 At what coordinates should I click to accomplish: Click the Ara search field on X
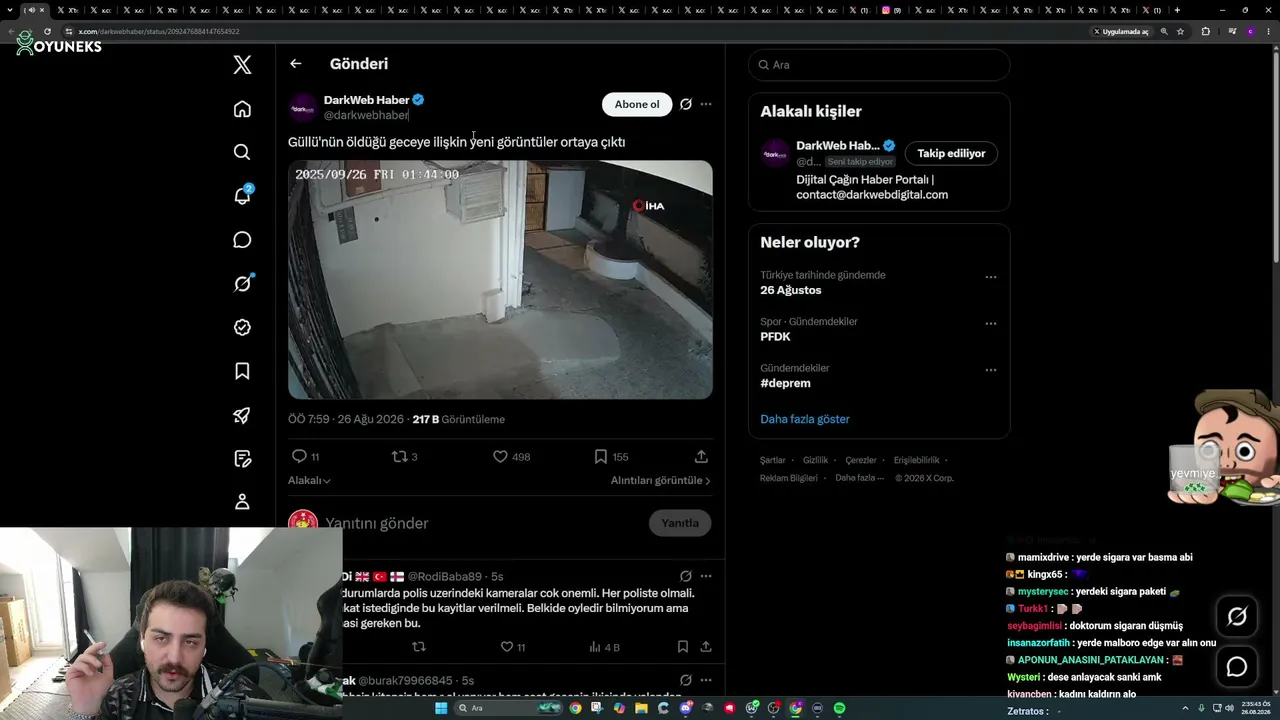click(879, 65)
